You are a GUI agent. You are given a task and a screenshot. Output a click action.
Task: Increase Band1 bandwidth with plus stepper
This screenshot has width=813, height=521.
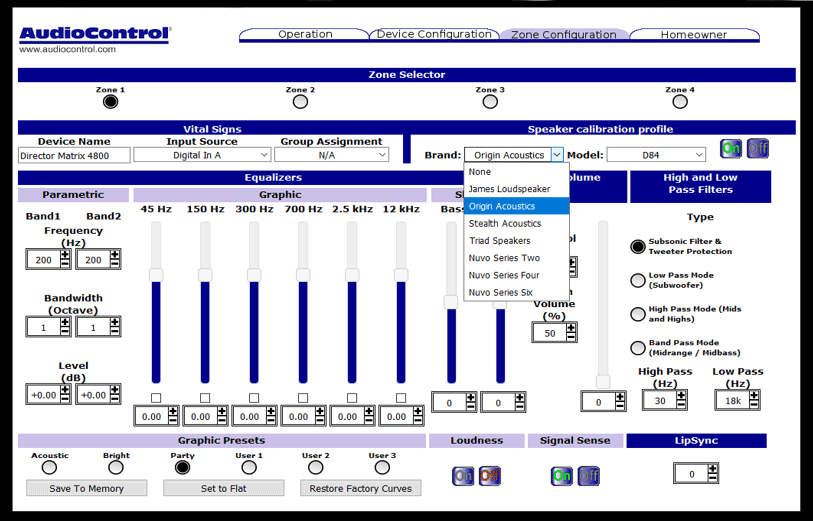[x=65, y=322]
